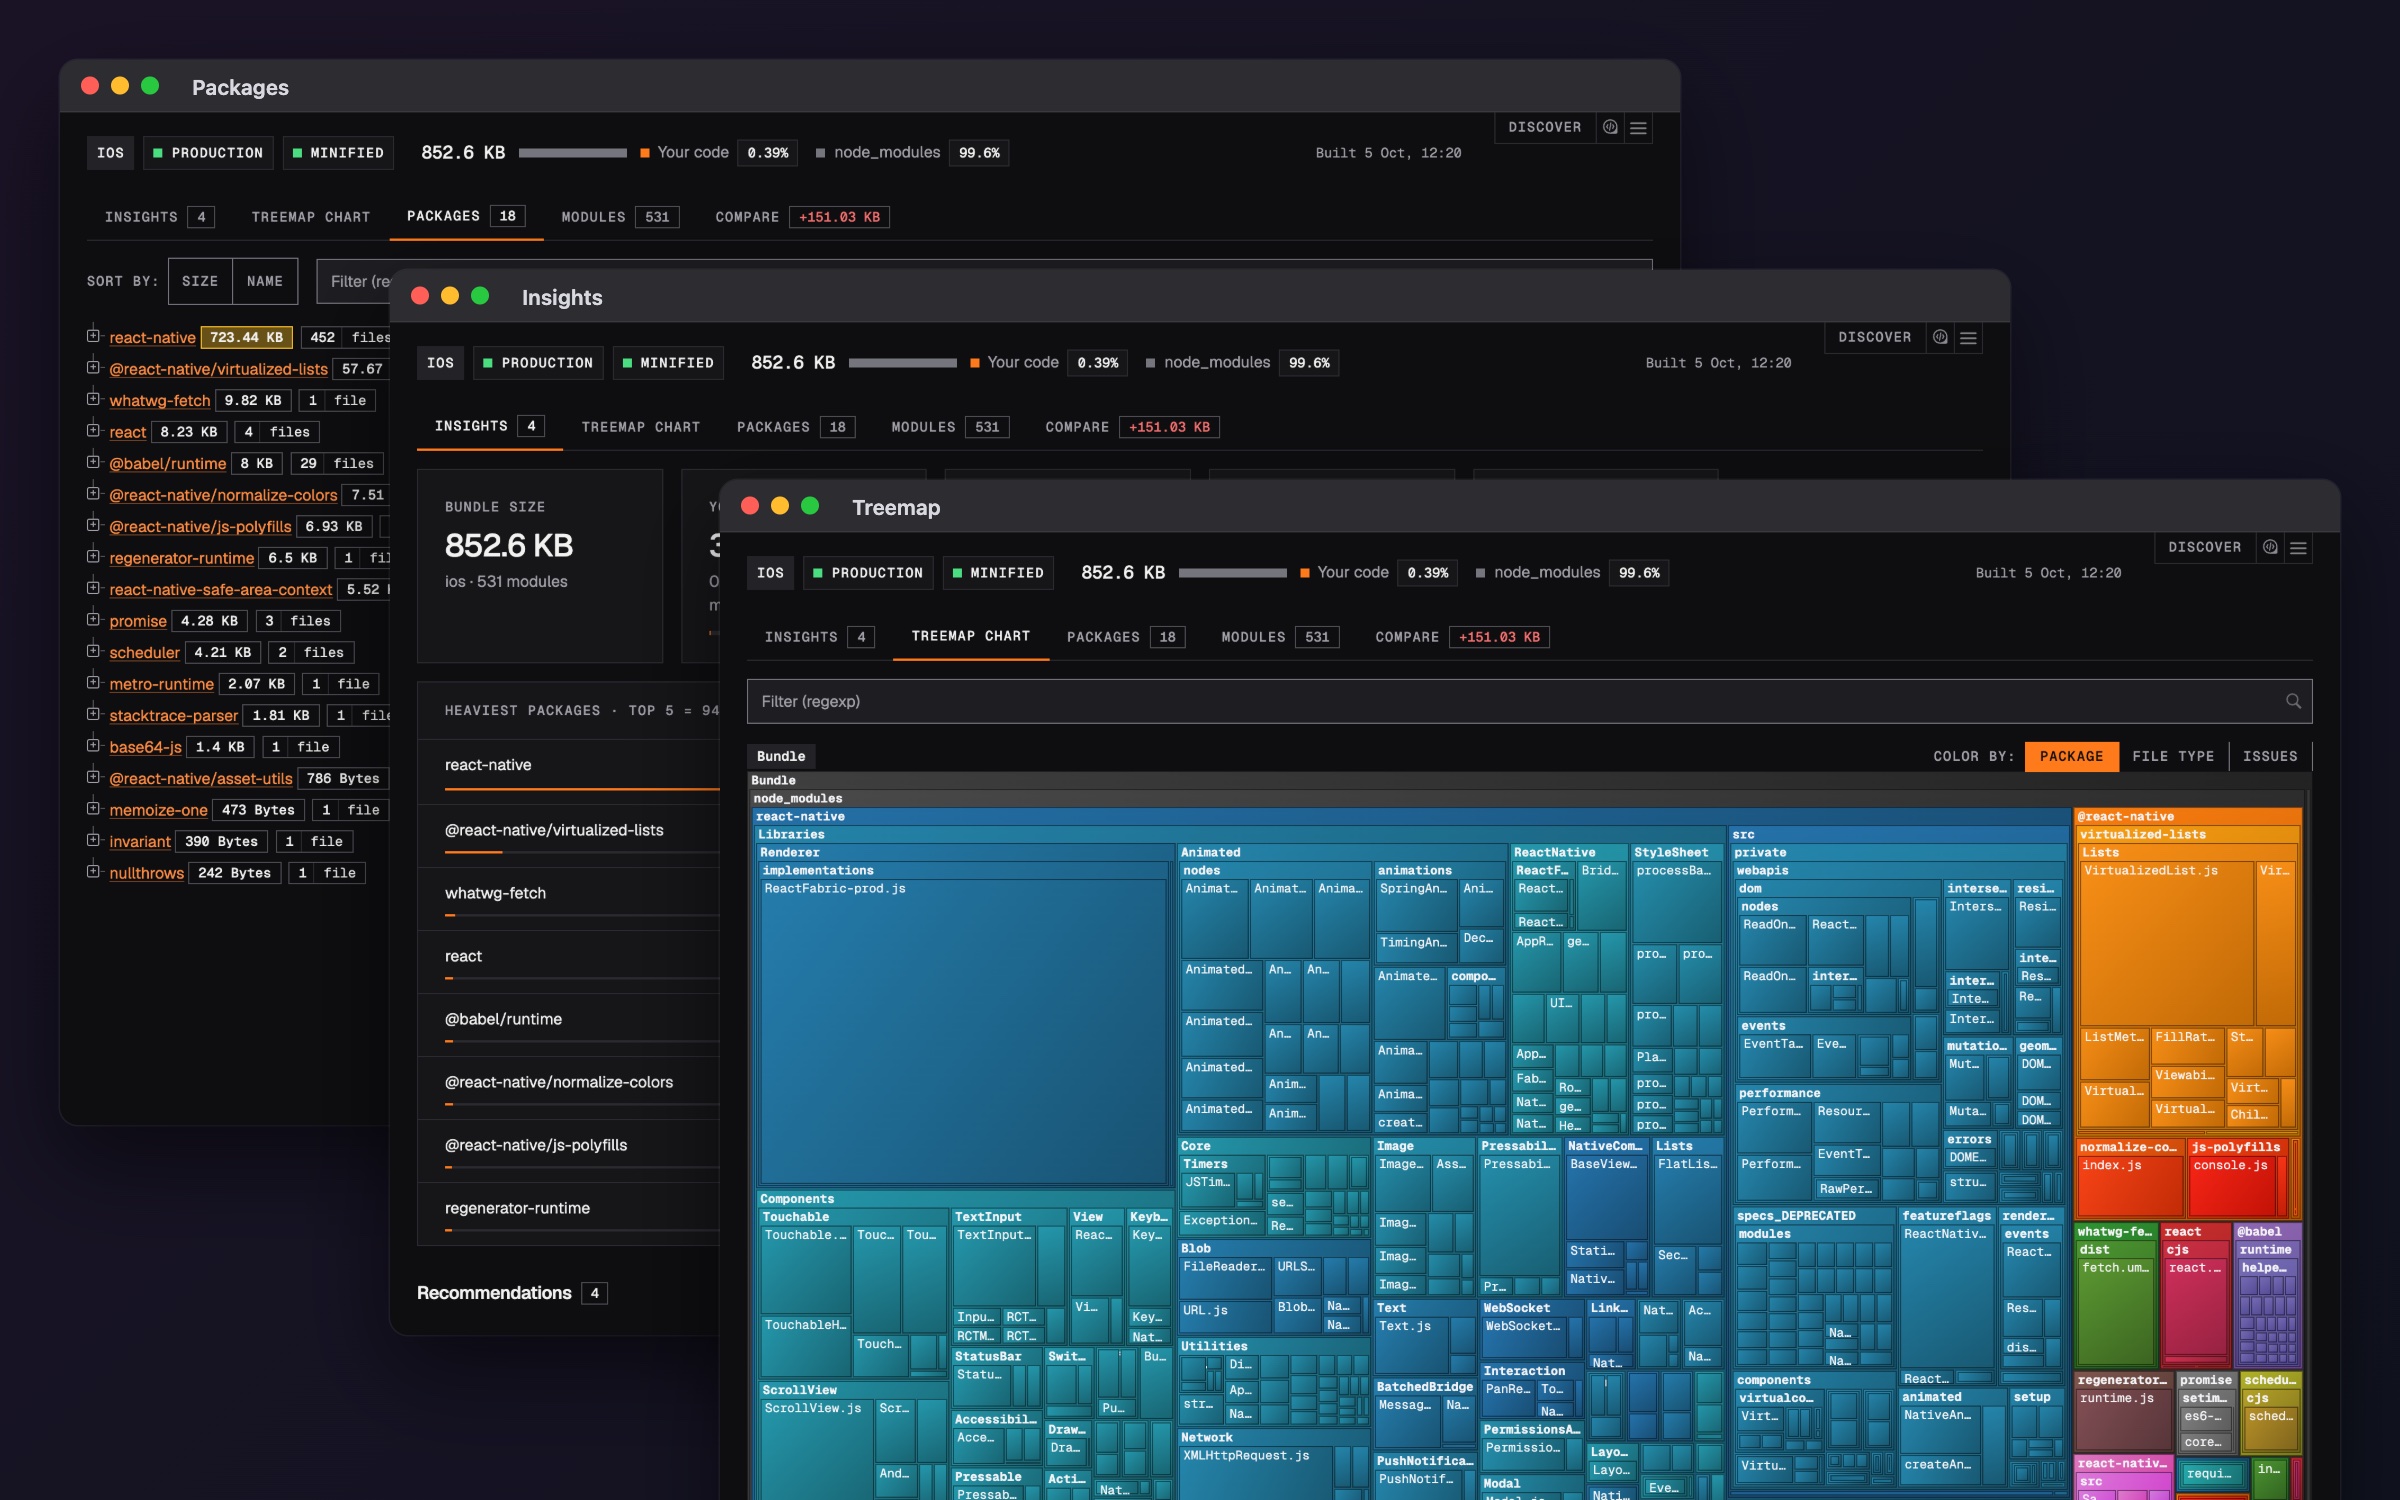Click Discover button in Insights window

coord(1874,337)
